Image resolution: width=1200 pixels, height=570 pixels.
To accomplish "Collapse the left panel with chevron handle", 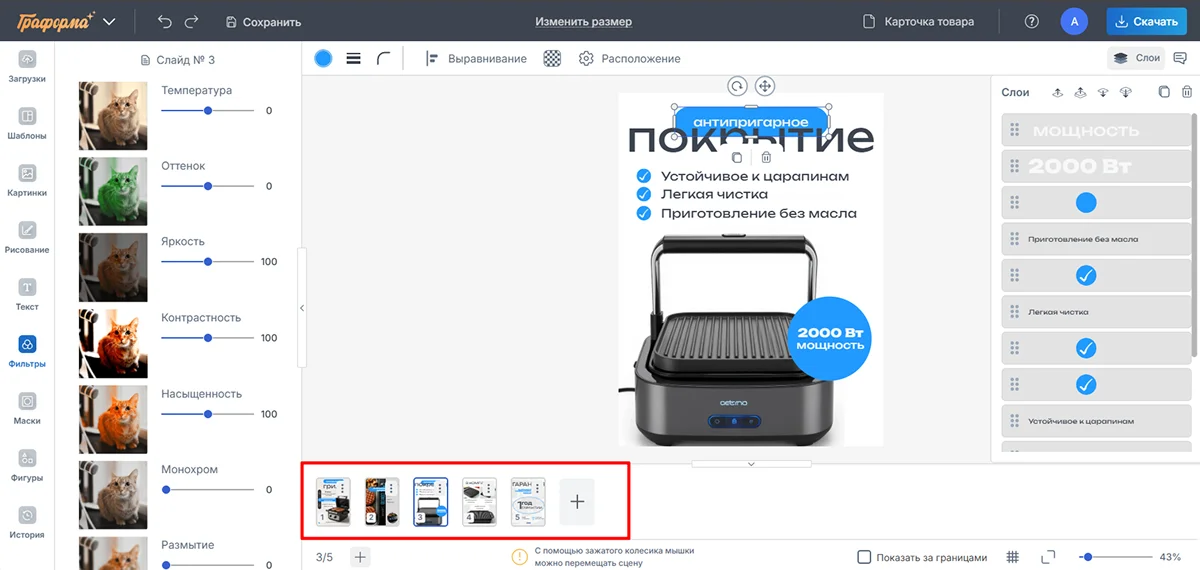I will click(302, 308).
